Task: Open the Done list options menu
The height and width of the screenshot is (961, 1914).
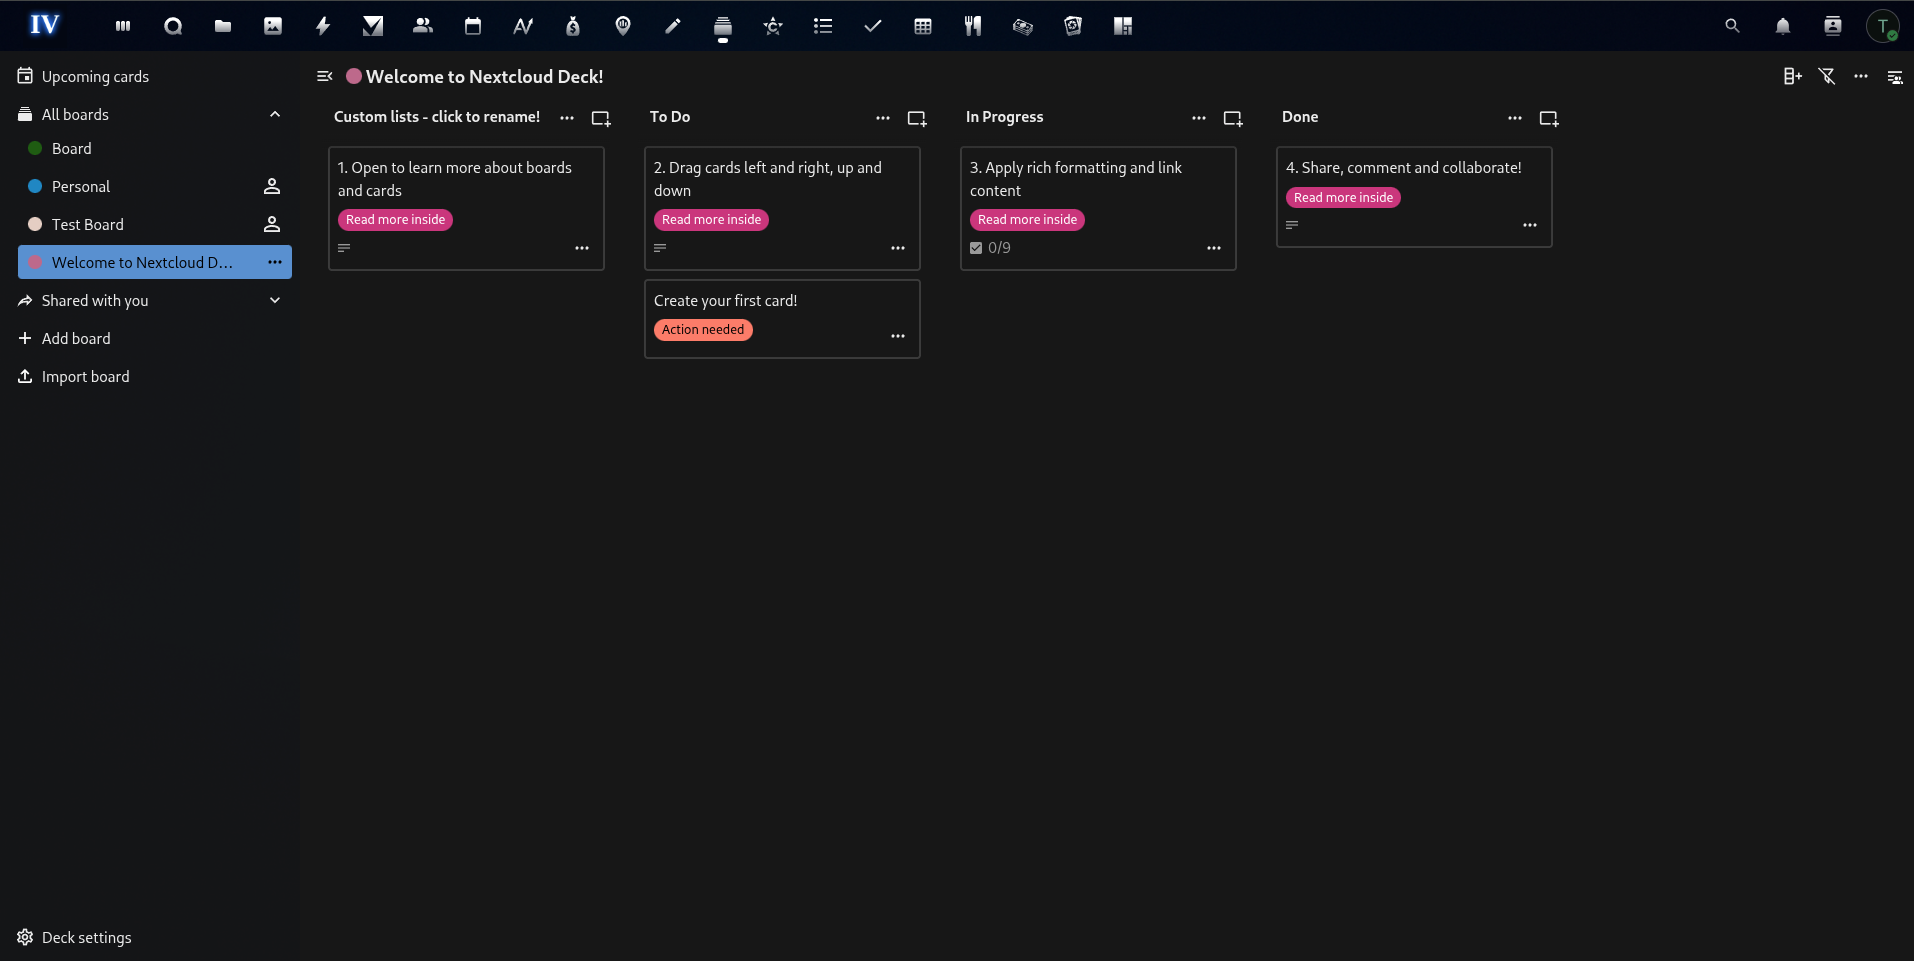Action: tap(1514, 118)
